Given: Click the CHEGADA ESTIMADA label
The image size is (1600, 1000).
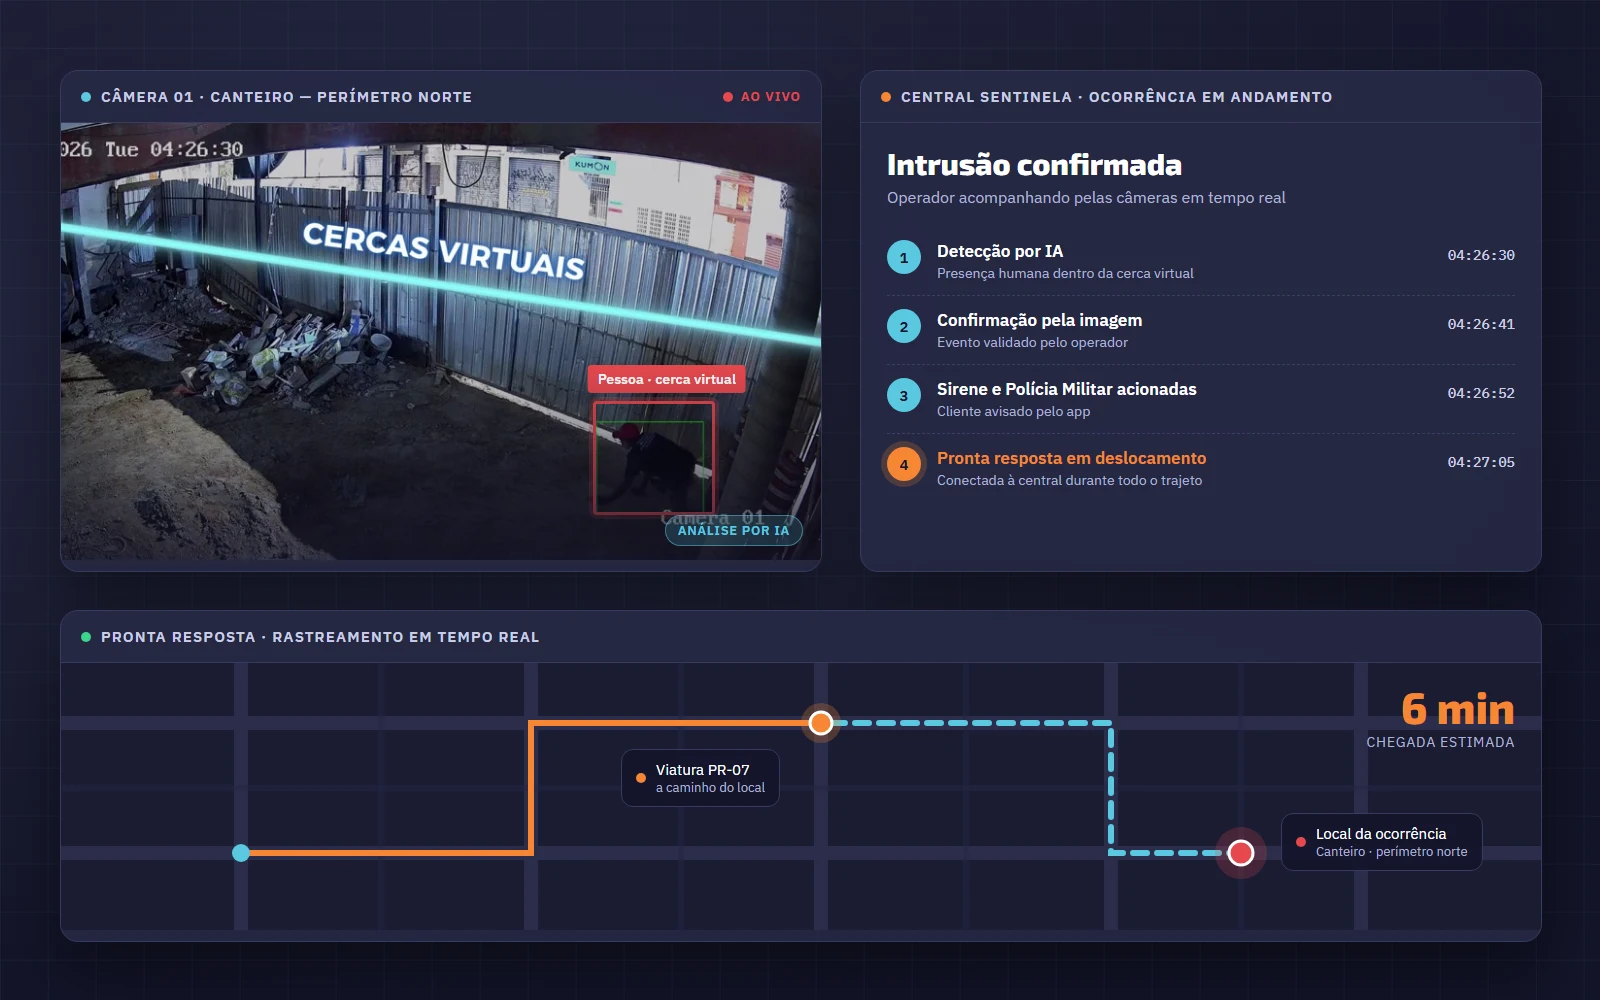Looking at the screenshot, I should click(x=1440, y=742).
